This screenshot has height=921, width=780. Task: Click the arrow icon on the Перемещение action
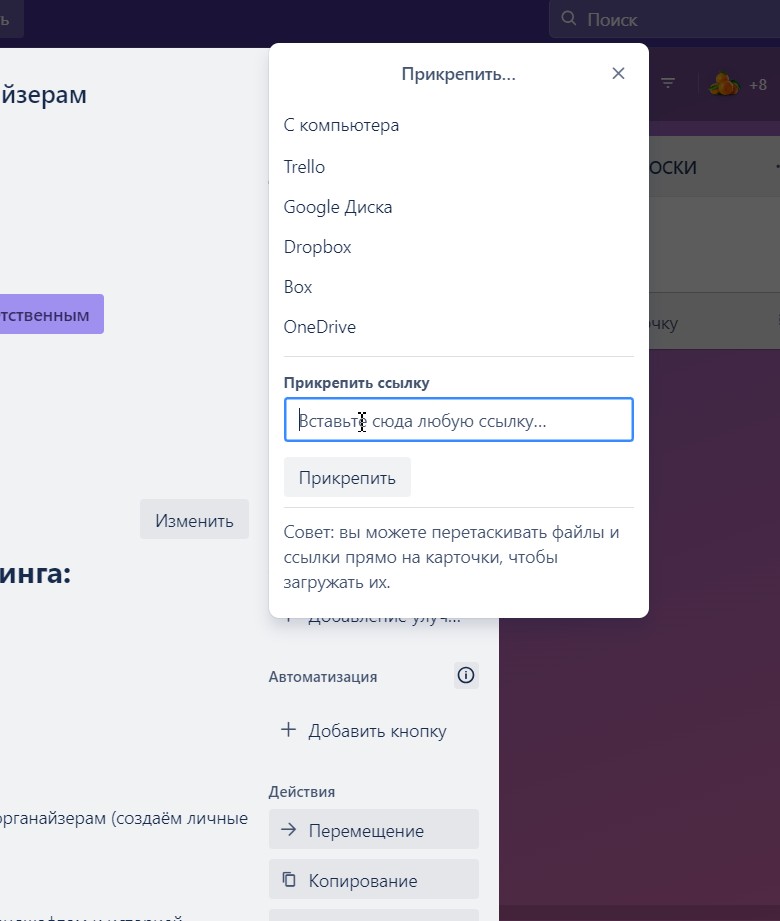[287, 829]
